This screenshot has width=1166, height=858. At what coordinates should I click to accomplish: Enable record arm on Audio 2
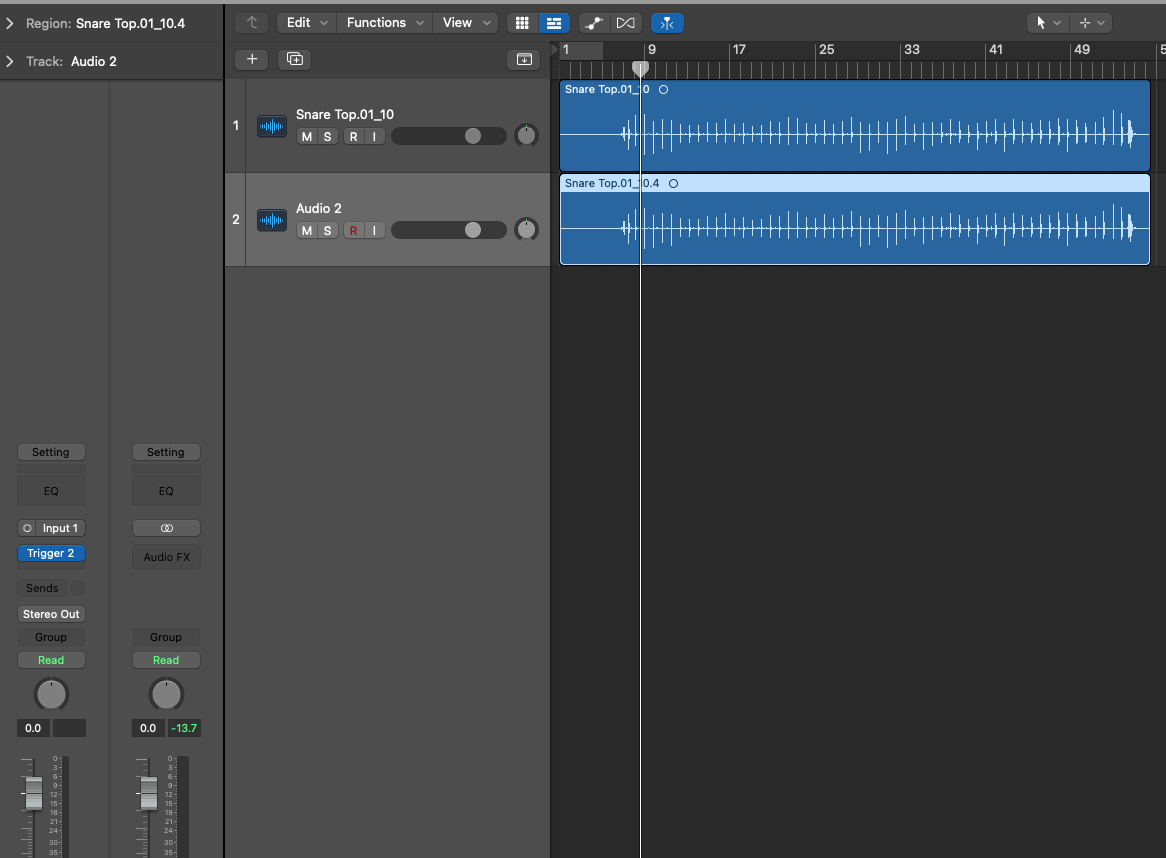pyautogui.click(x=352, y=230)
